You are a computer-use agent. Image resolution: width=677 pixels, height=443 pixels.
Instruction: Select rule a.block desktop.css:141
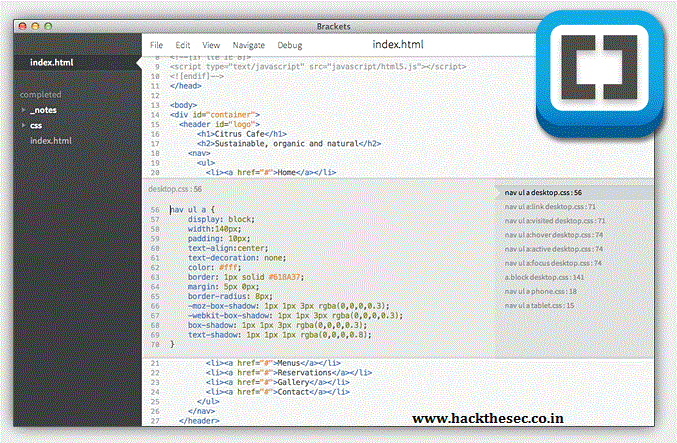[x=544, y=277]
